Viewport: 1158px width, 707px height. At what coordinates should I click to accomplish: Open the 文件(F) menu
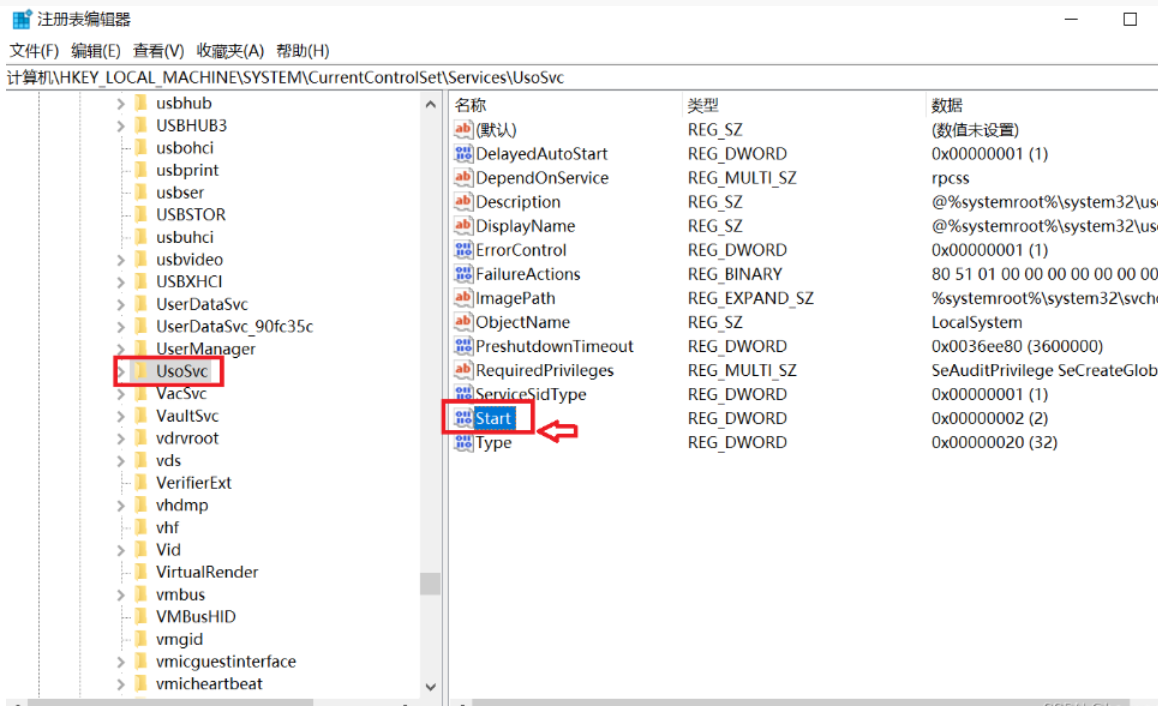(34, 51)
